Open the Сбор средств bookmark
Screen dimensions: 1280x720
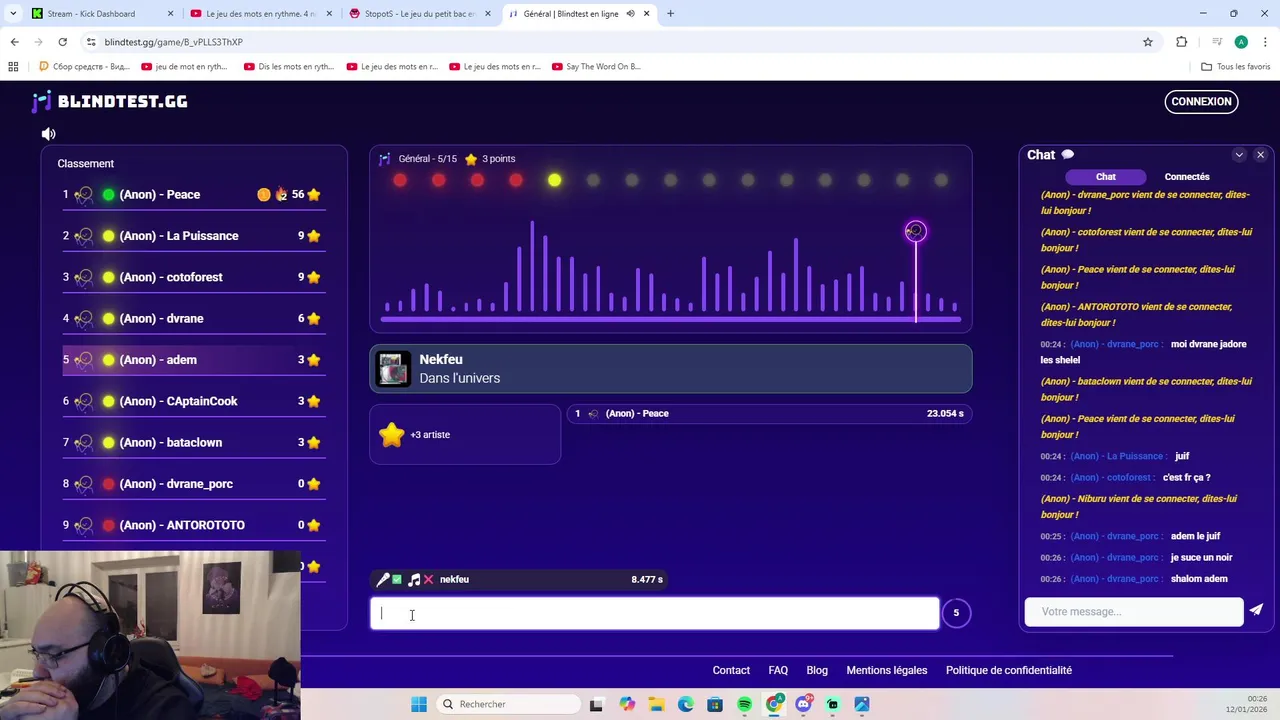click(84, 67)
